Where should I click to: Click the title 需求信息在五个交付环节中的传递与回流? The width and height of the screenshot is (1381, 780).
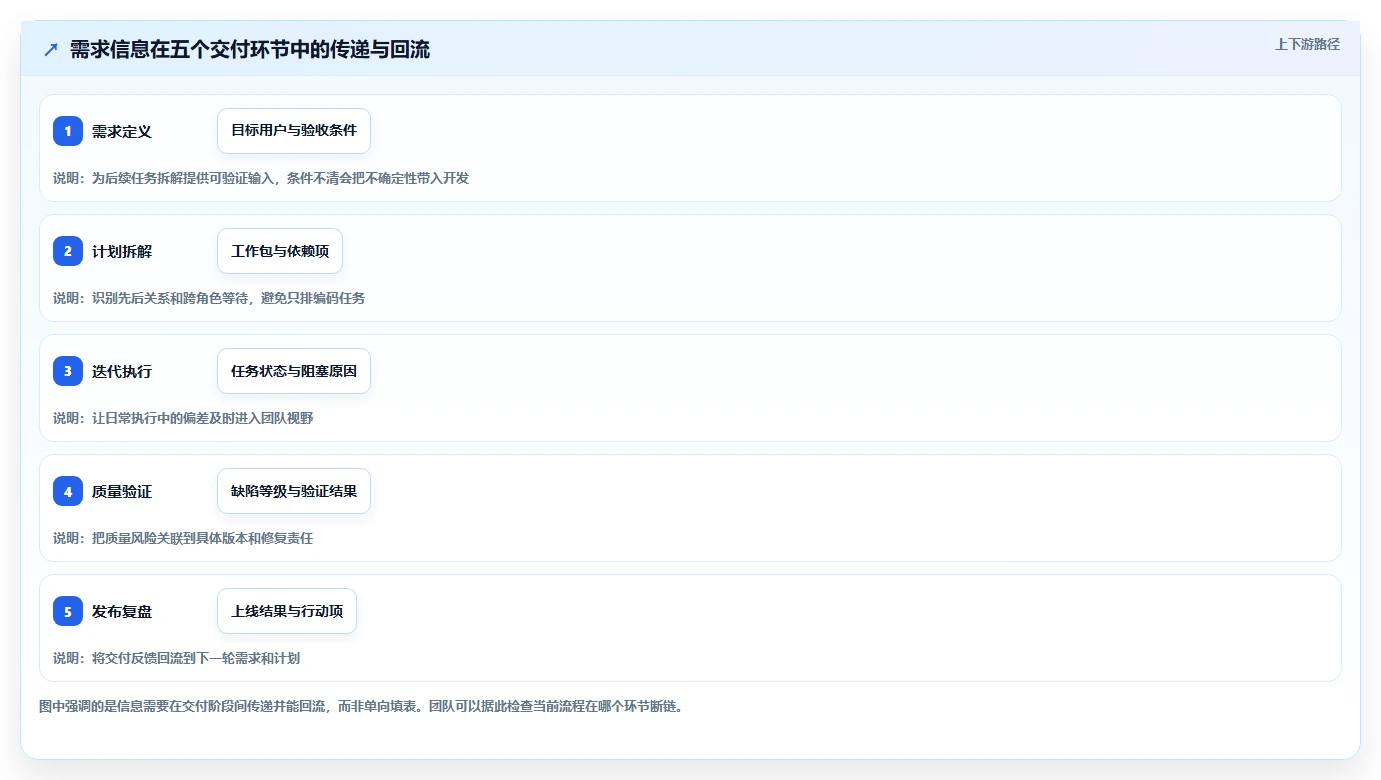coord(250,50)
